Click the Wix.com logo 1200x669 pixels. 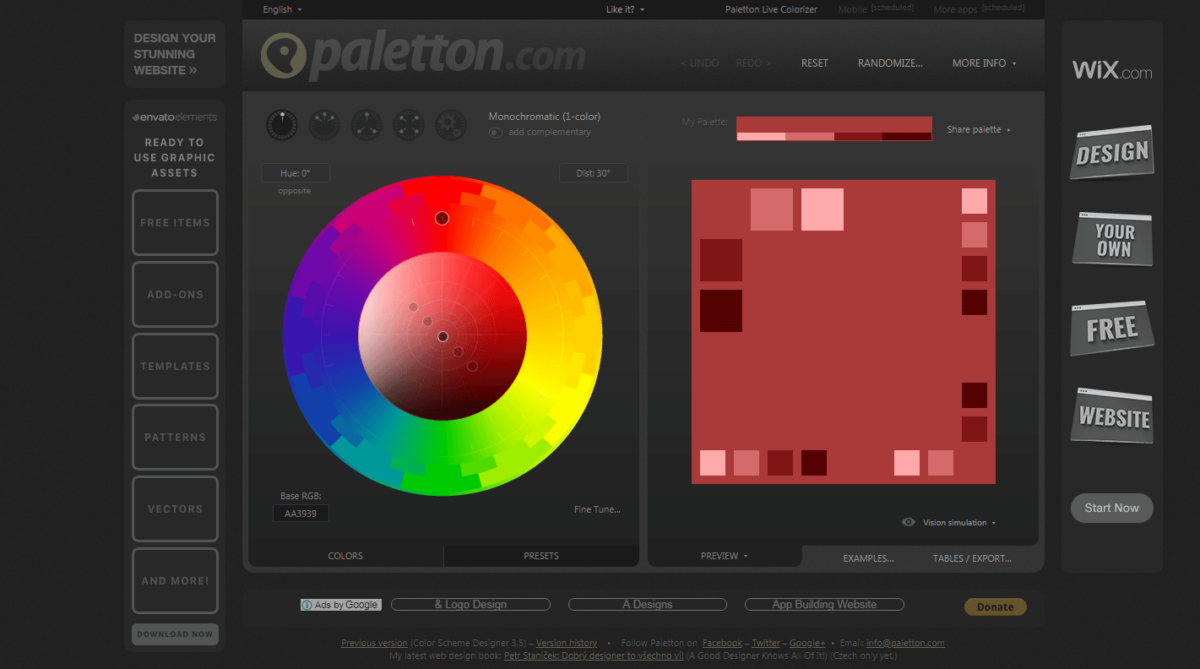(x=1111, y=71)
